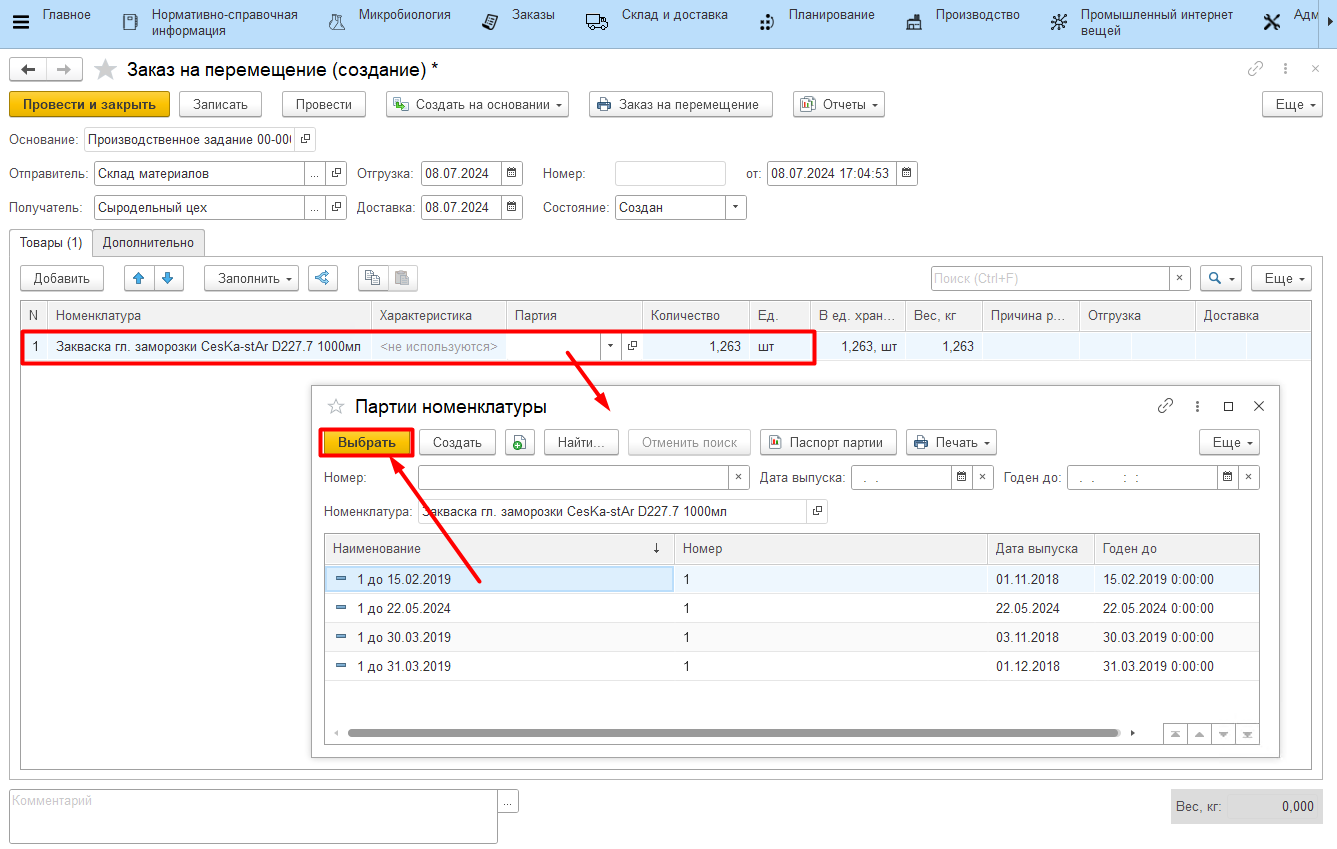This screenshot has width=1337, height=849.
Task: Click the copy rows icon in table toolbar
Action: (x=372, y=278)
